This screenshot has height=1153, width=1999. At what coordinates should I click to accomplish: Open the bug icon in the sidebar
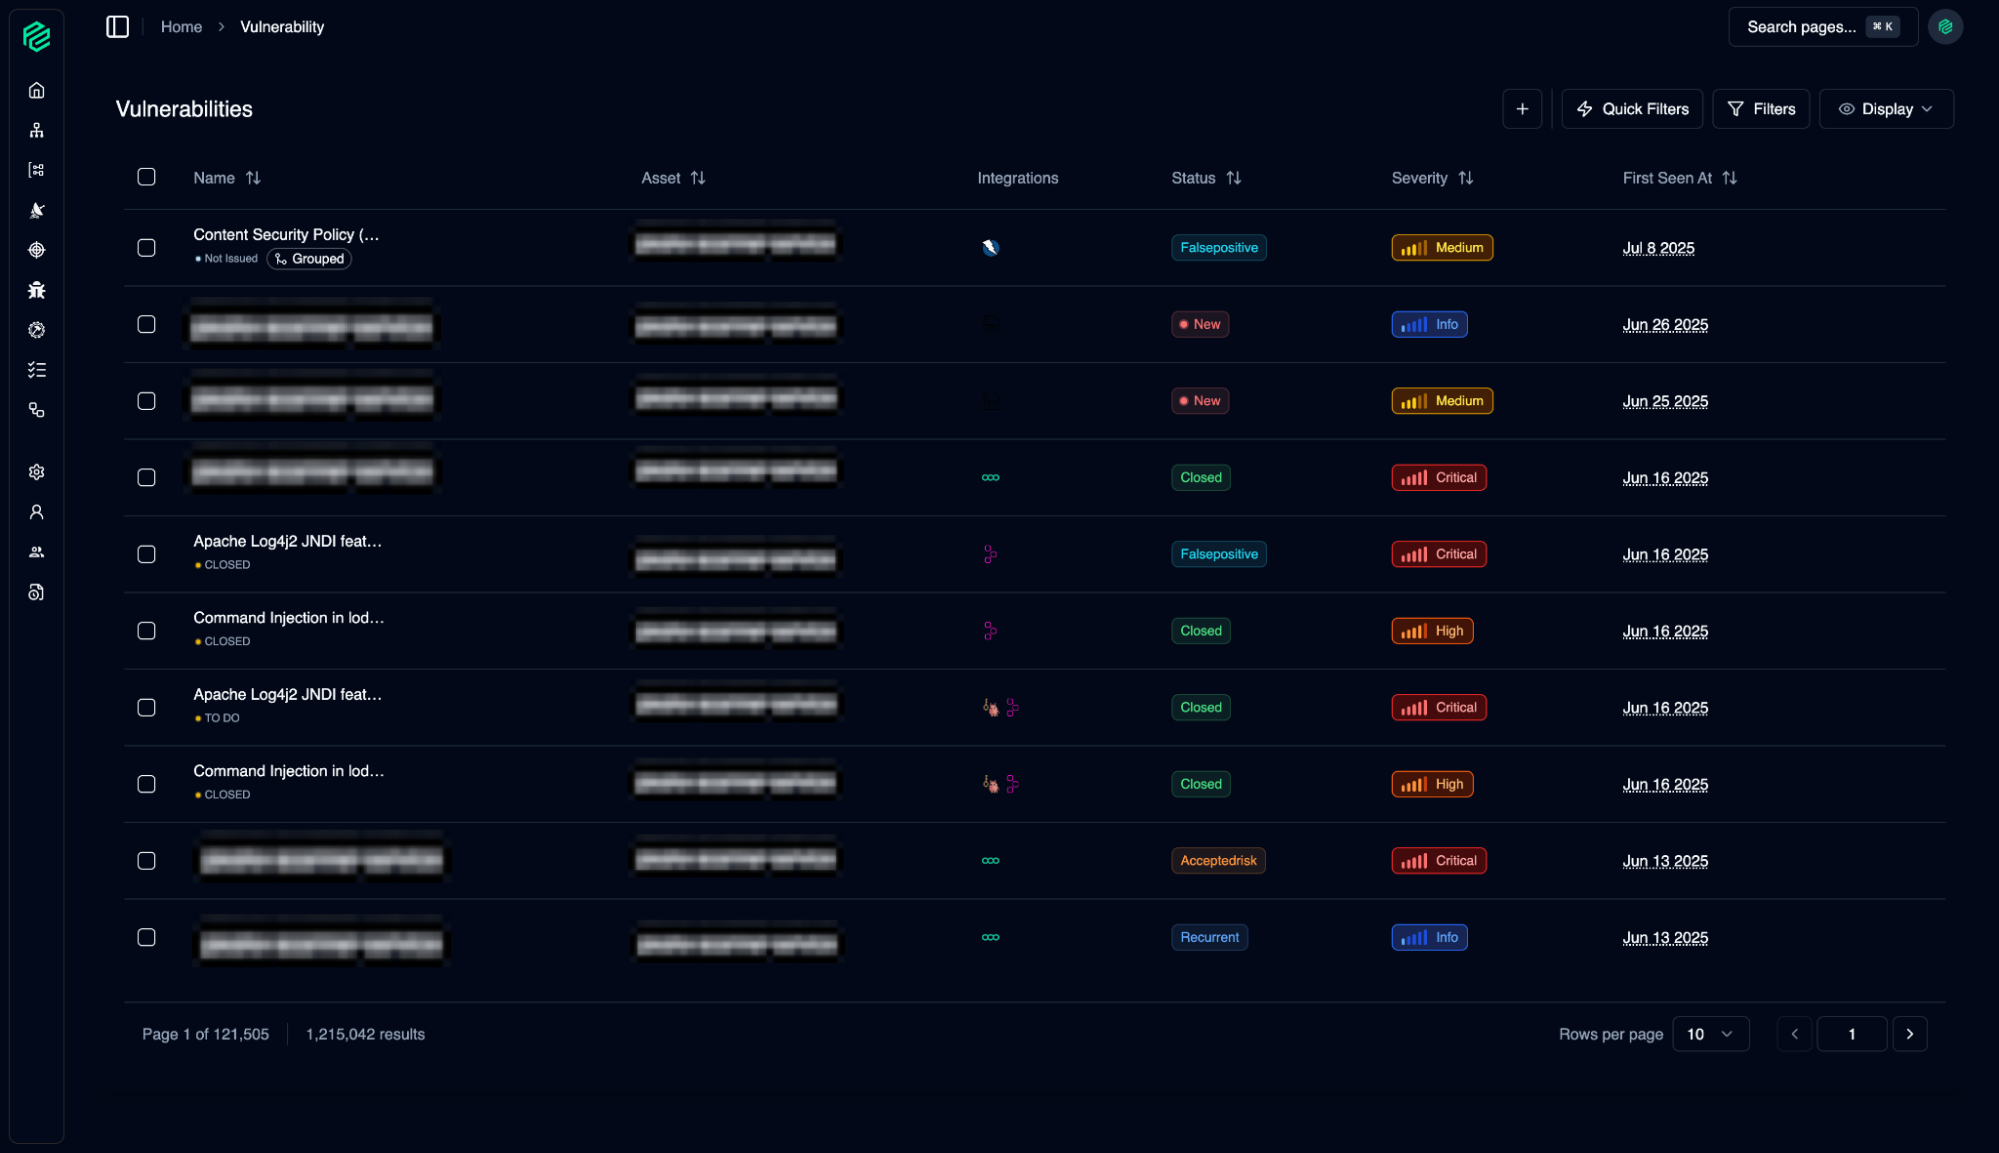tap(37, 290)
